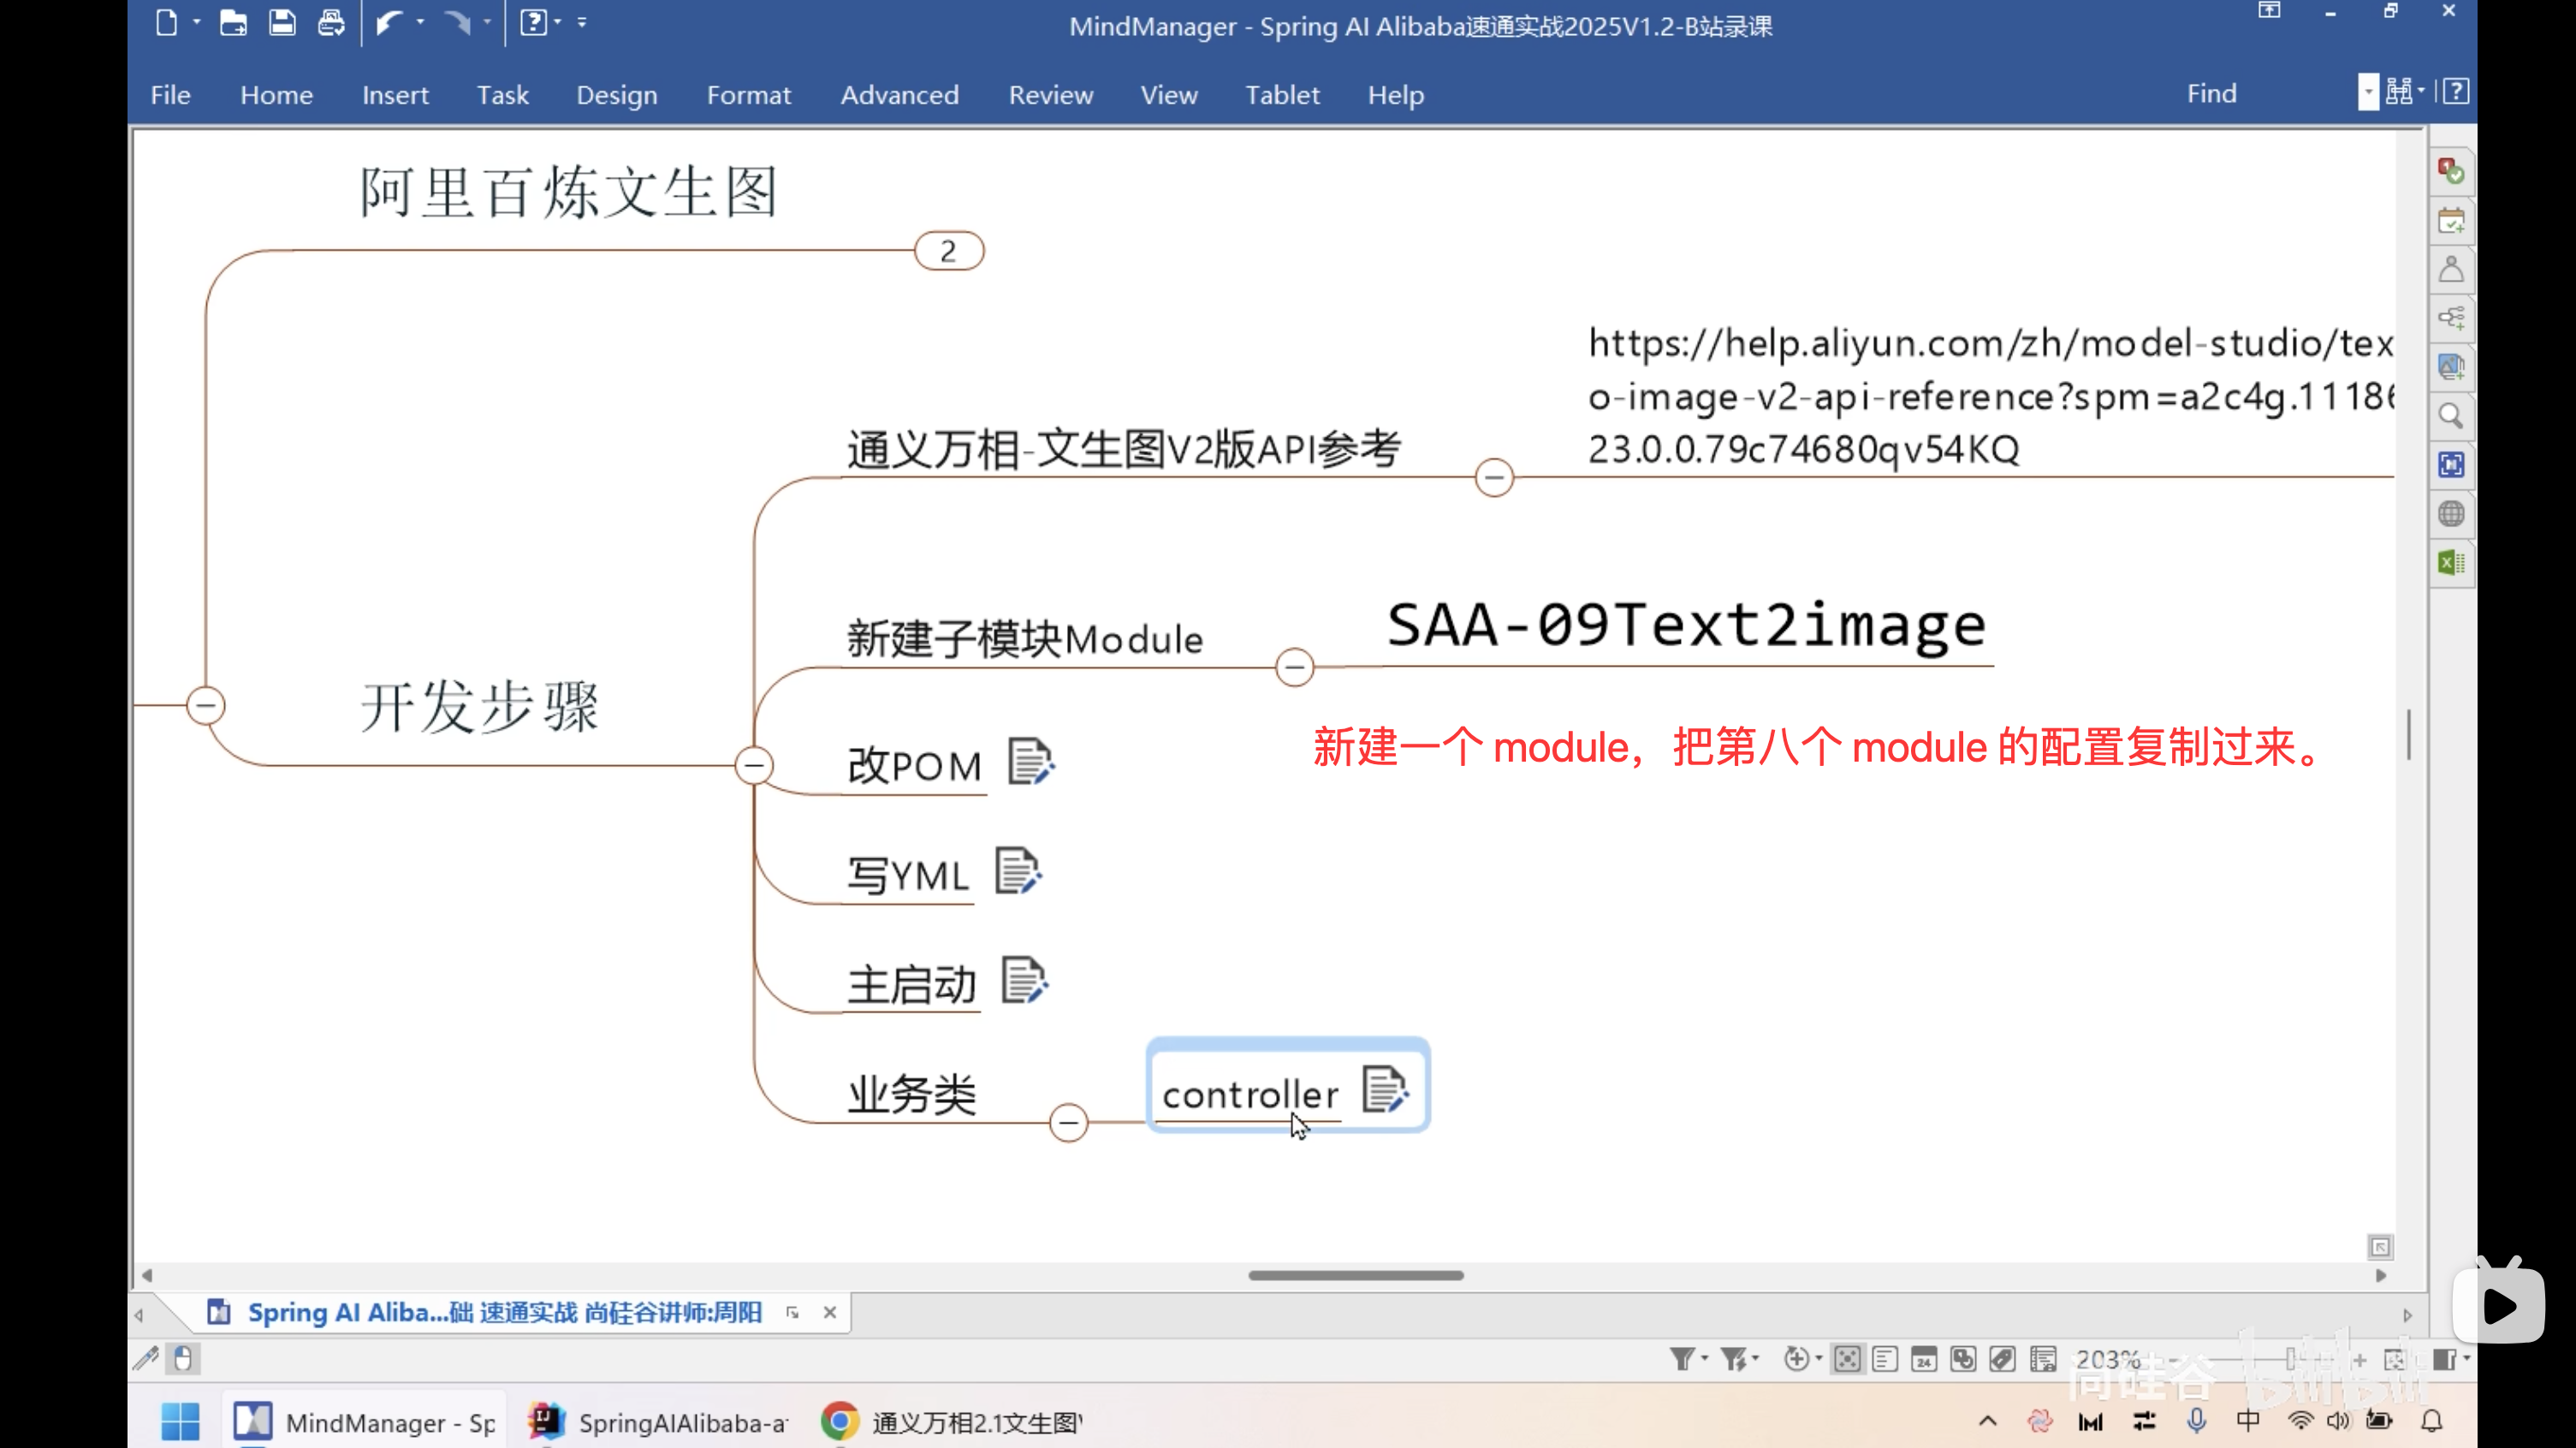This screenshot has width=2576, height=1448.
Task: Switch to the Insert ribbon tab
Action: 395,94
